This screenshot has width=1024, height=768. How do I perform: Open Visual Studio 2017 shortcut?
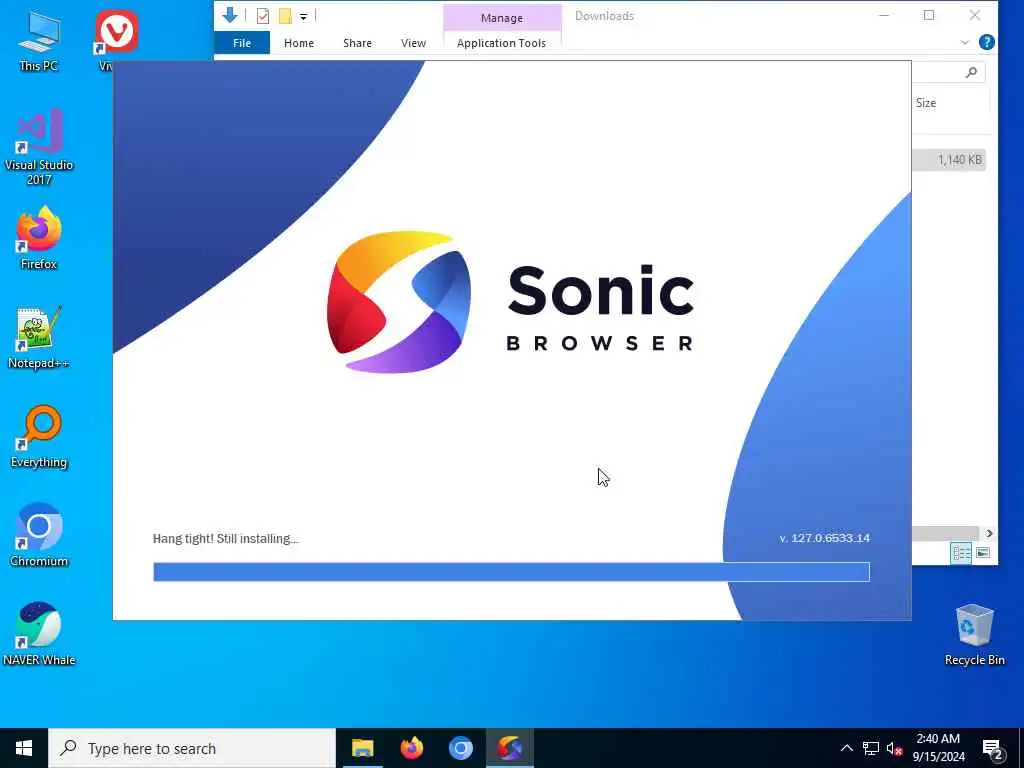point(39,148)
